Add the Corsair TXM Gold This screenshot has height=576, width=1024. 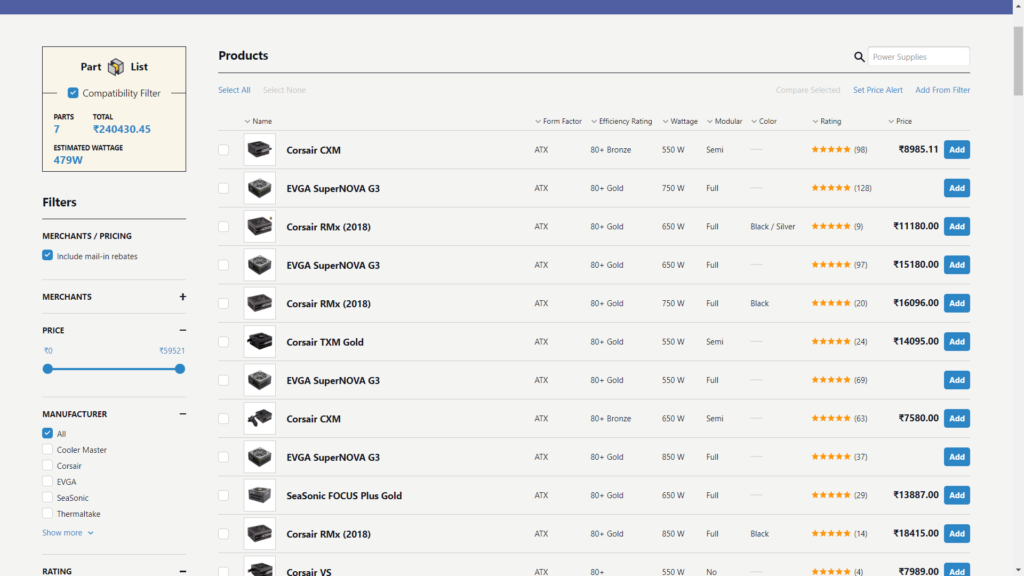coord(957,342)
